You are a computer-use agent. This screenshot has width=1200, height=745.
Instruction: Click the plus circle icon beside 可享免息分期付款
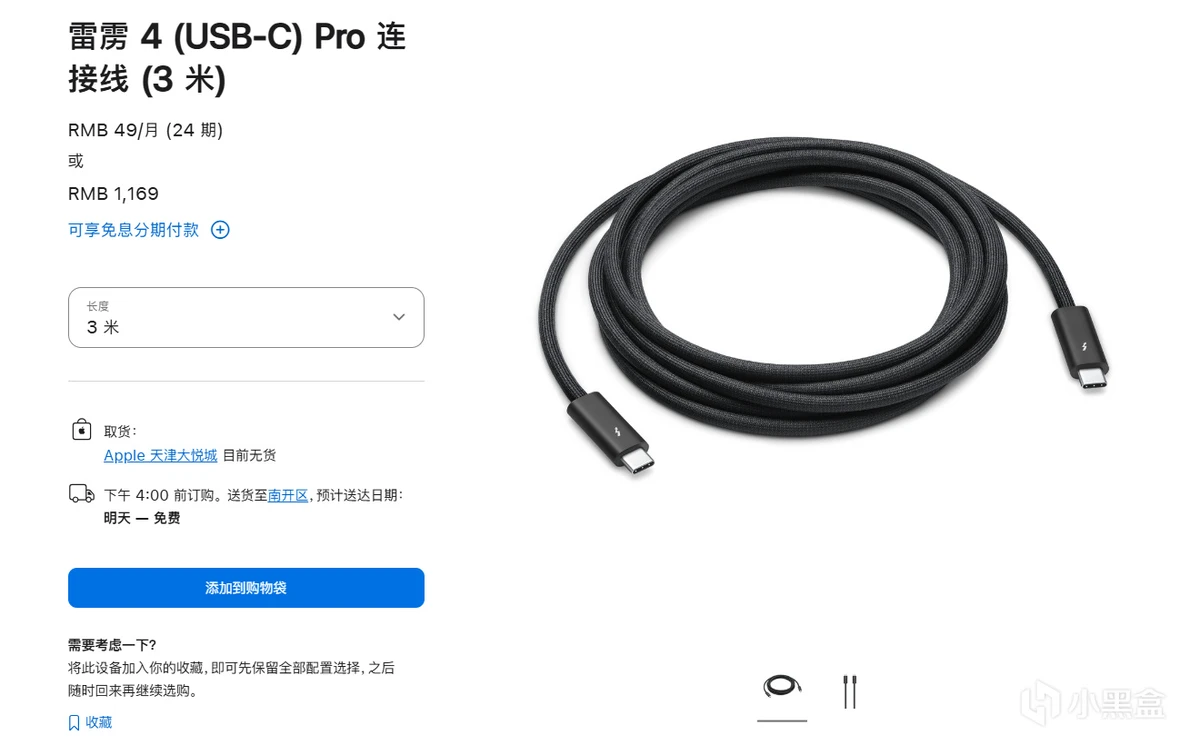pos(220,230)
